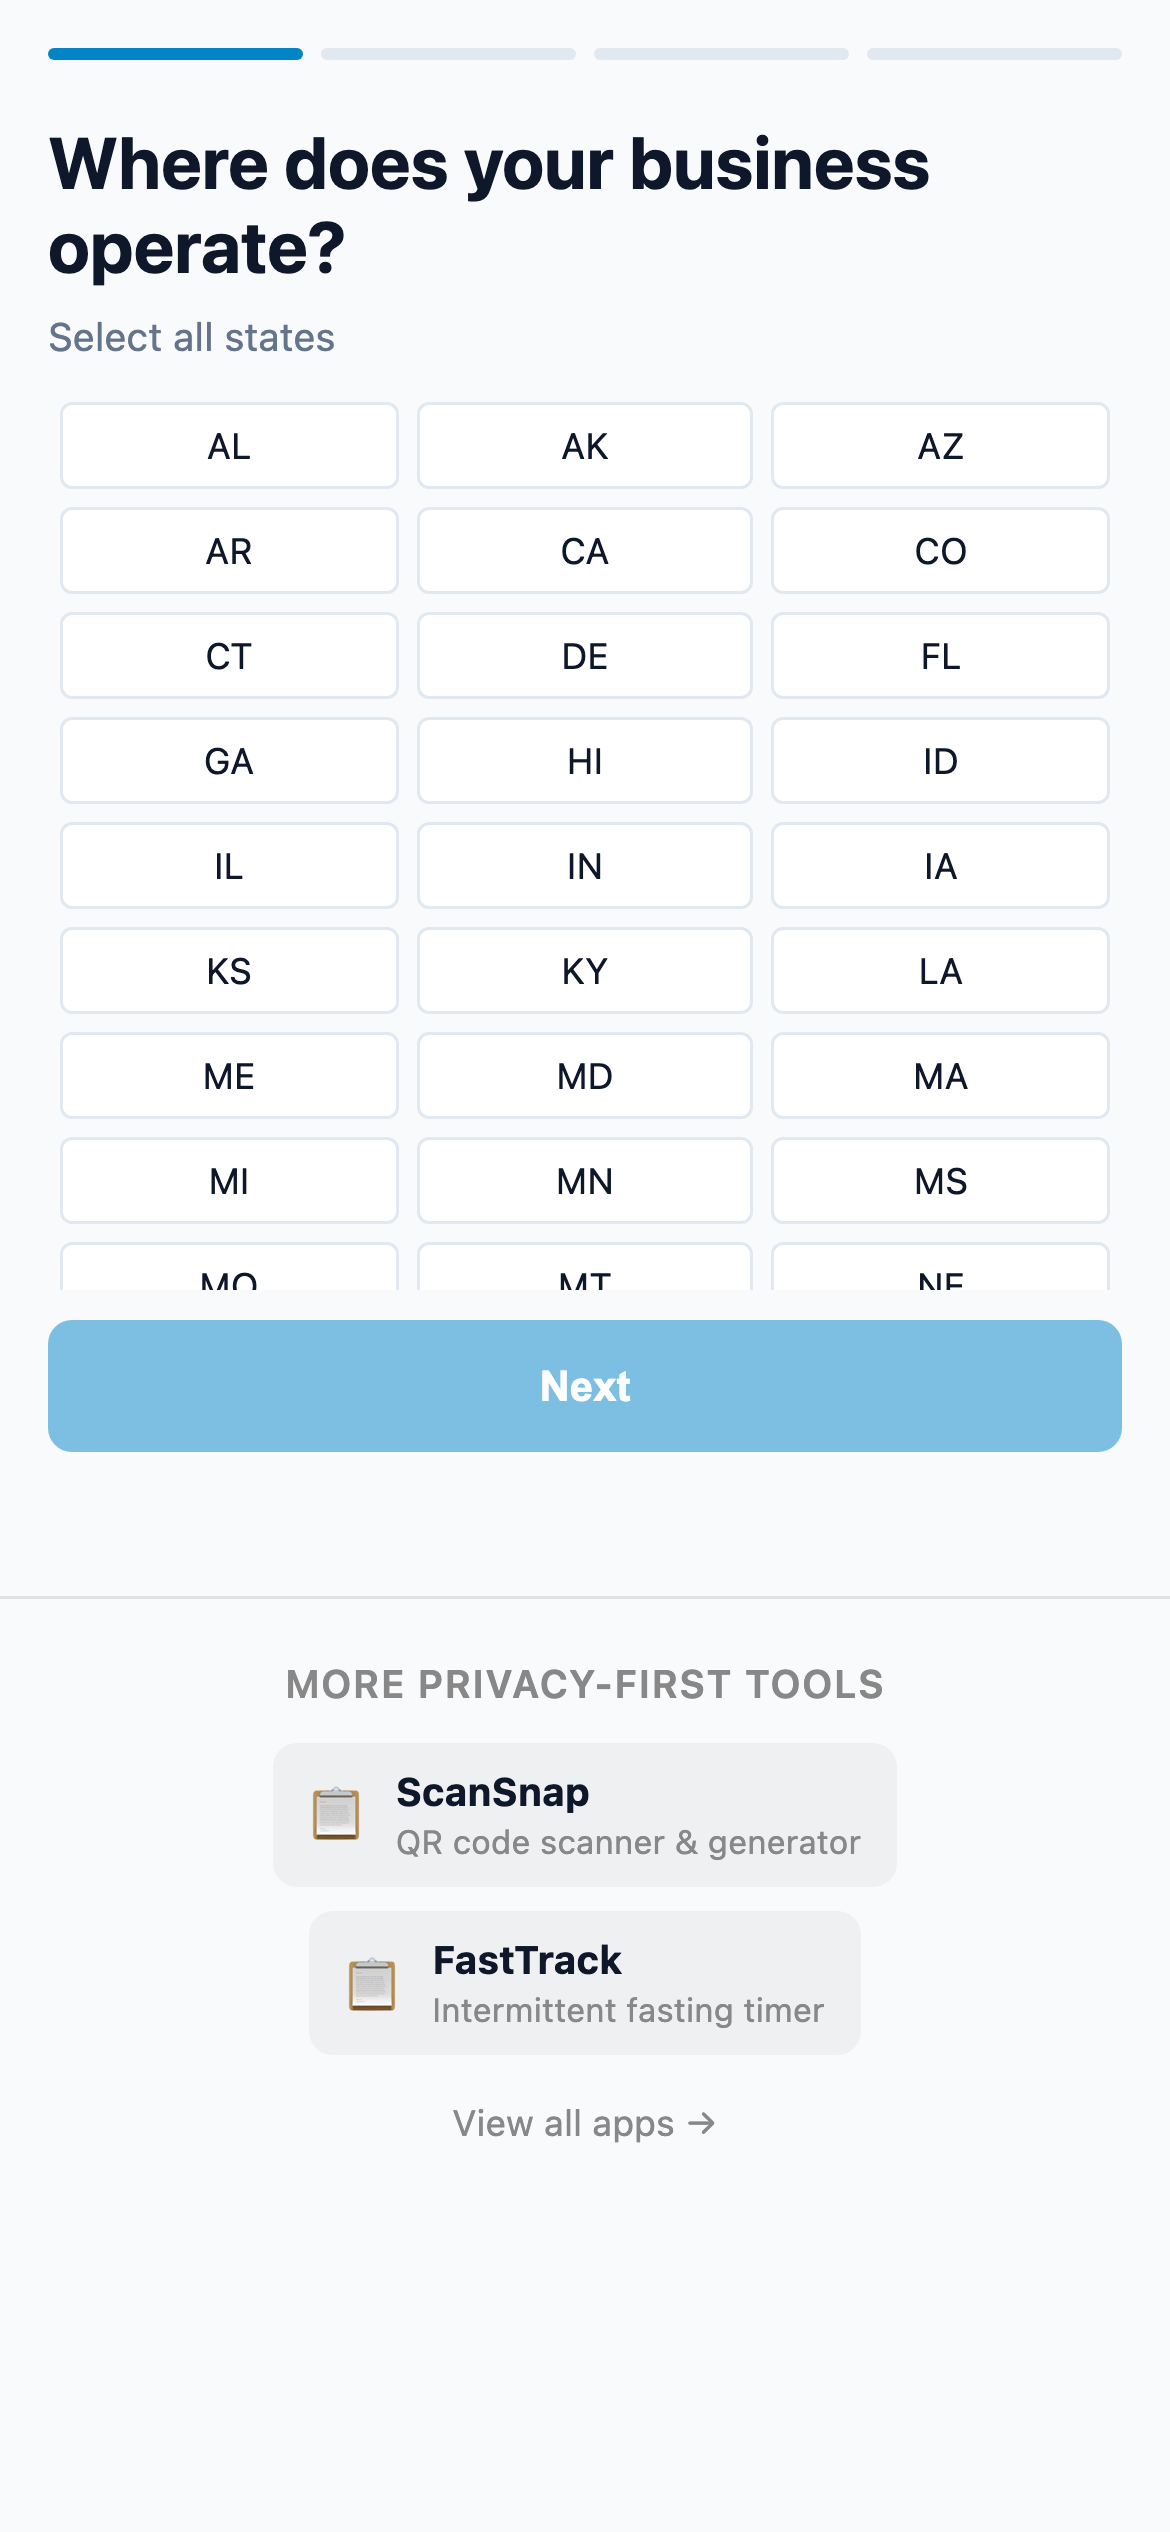Toggle the AL state selection
1170x2532 pixels.
tap(228, 446)
